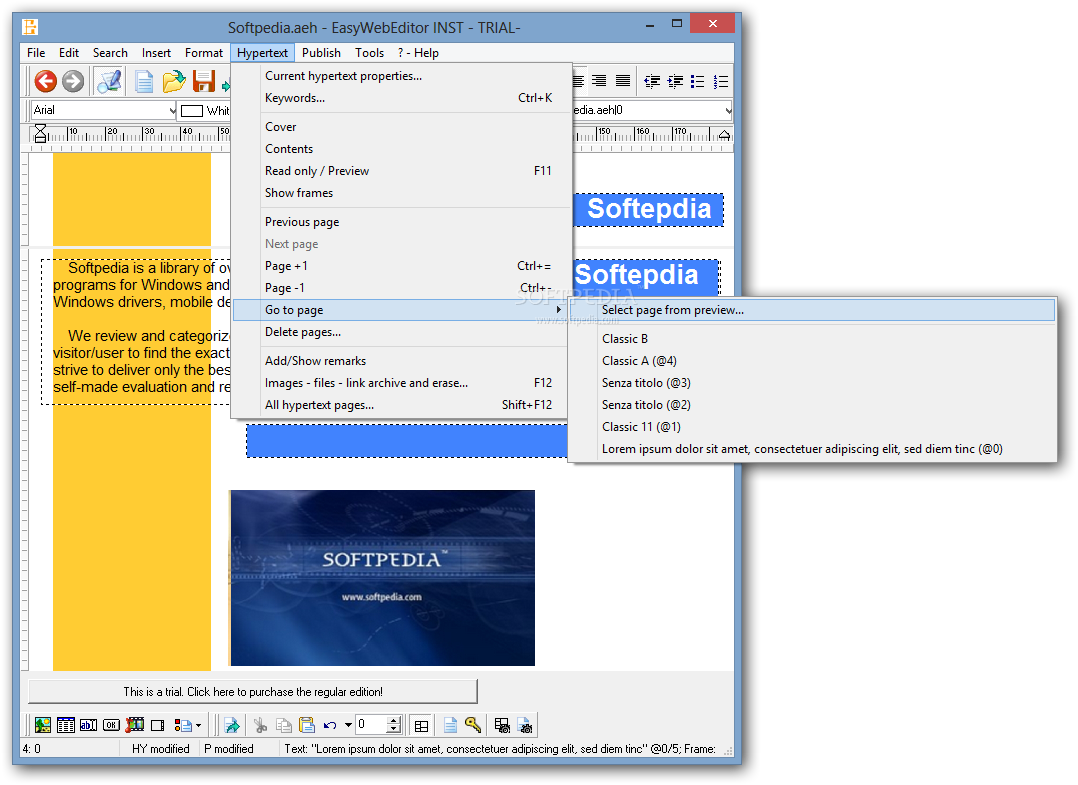Create a new document with the page icon
Viewport: 1078px width, 785px height.
click(x=144, y=81)
